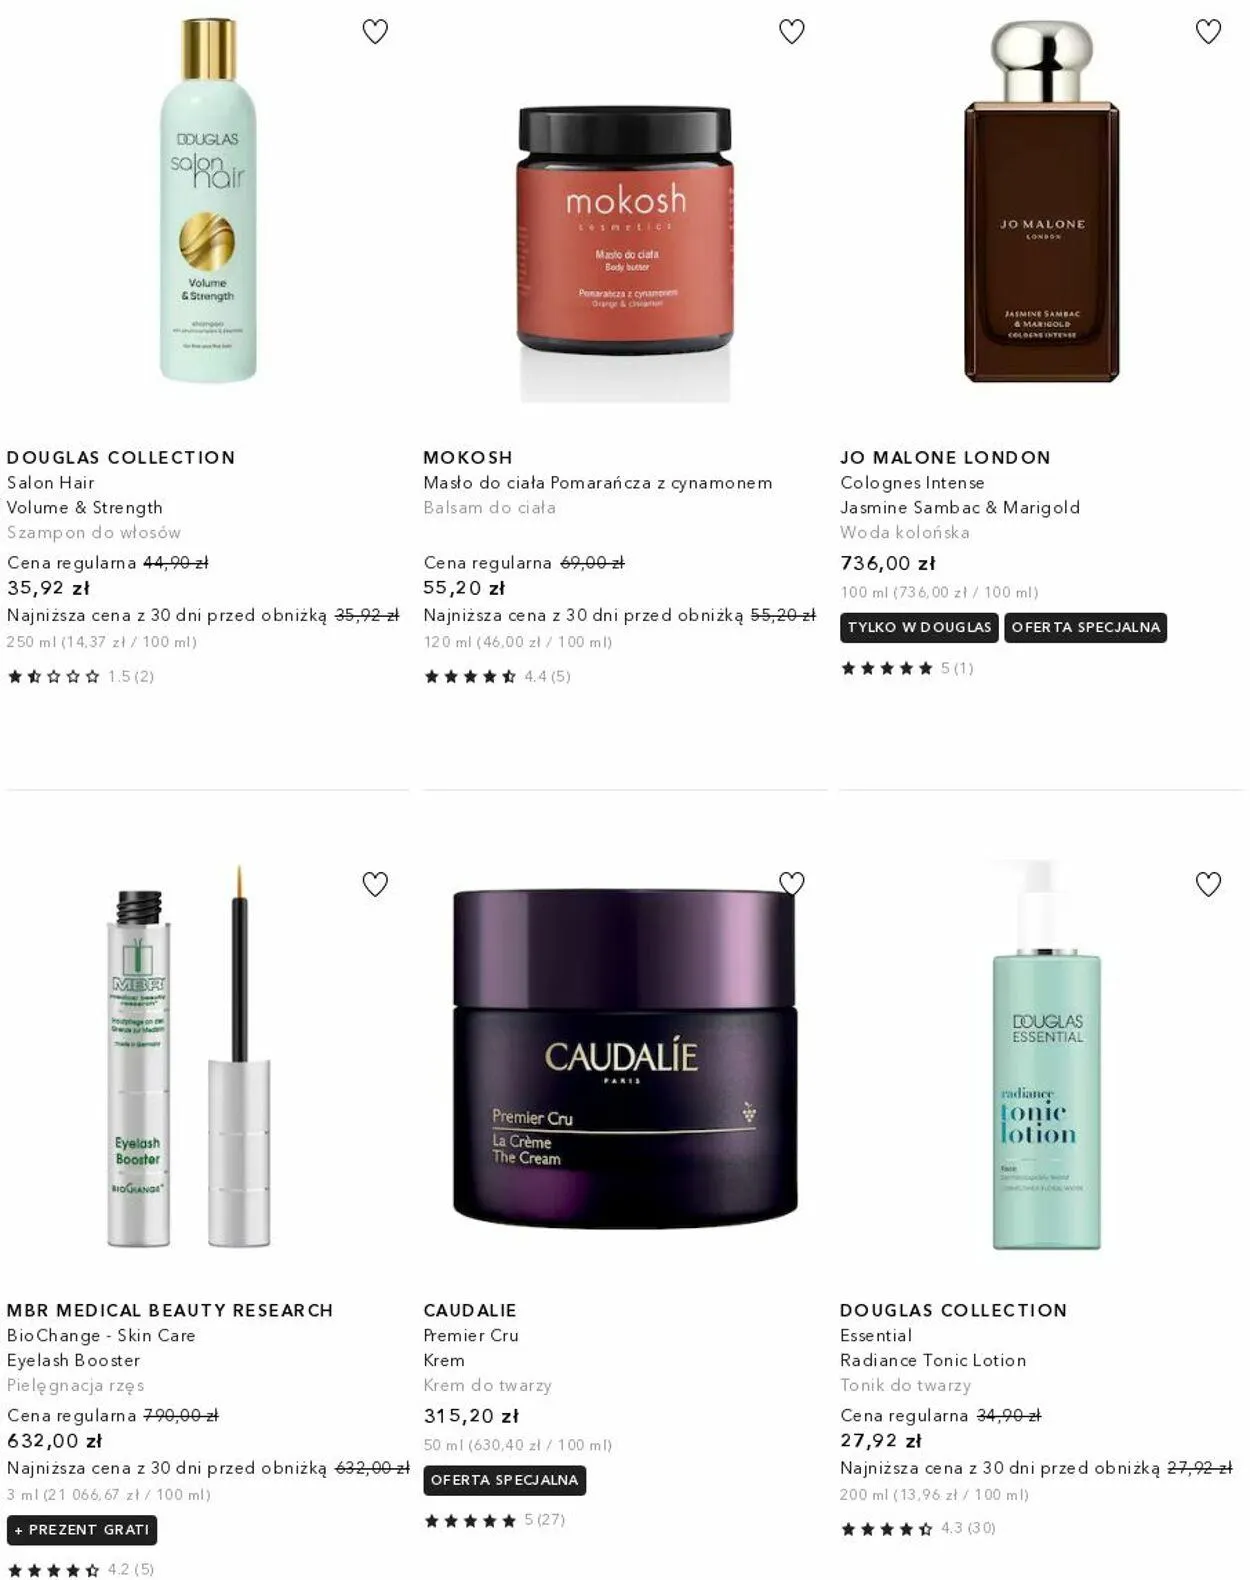Favorite the Mokosh body butter via heart
Screen dimensions: 1250x1580
[792, 32]
